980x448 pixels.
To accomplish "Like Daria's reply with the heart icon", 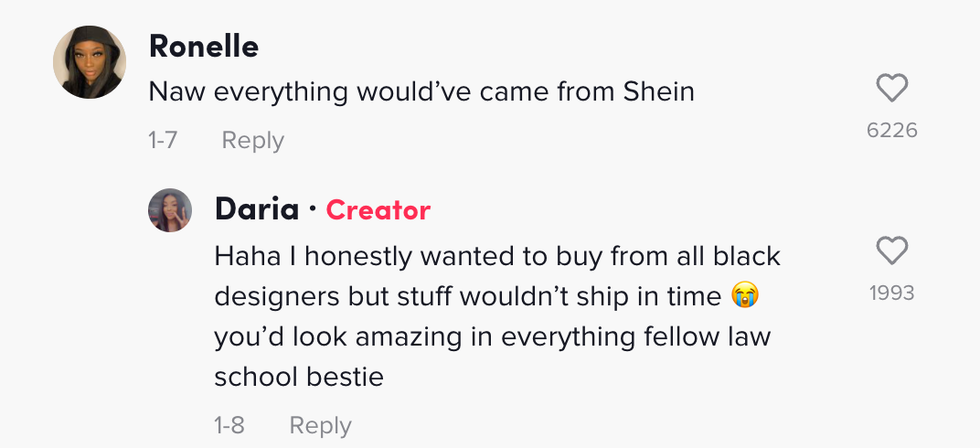I will [891, 250].
